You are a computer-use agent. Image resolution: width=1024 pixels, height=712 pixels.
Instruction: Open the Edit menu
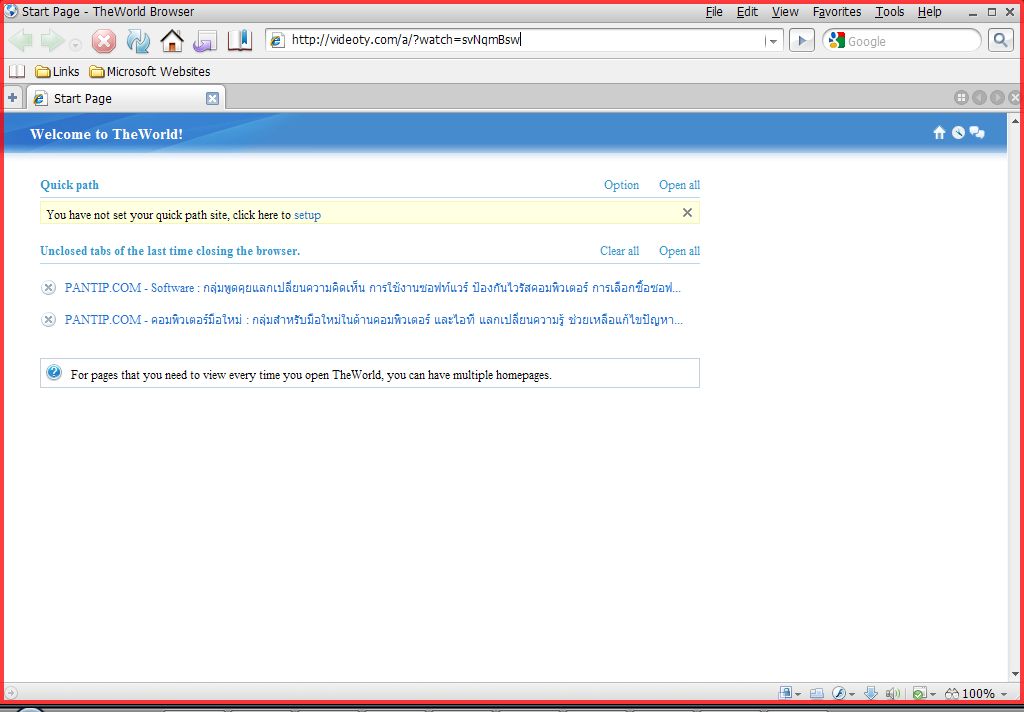[x=747, y=12]
